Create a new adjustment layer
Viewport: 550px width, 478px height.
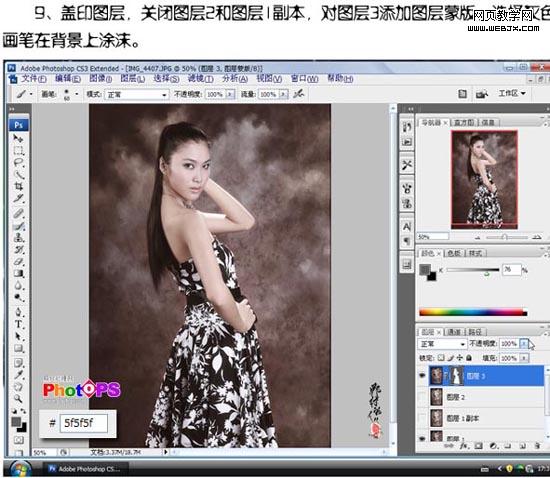(x=494, y=446)
